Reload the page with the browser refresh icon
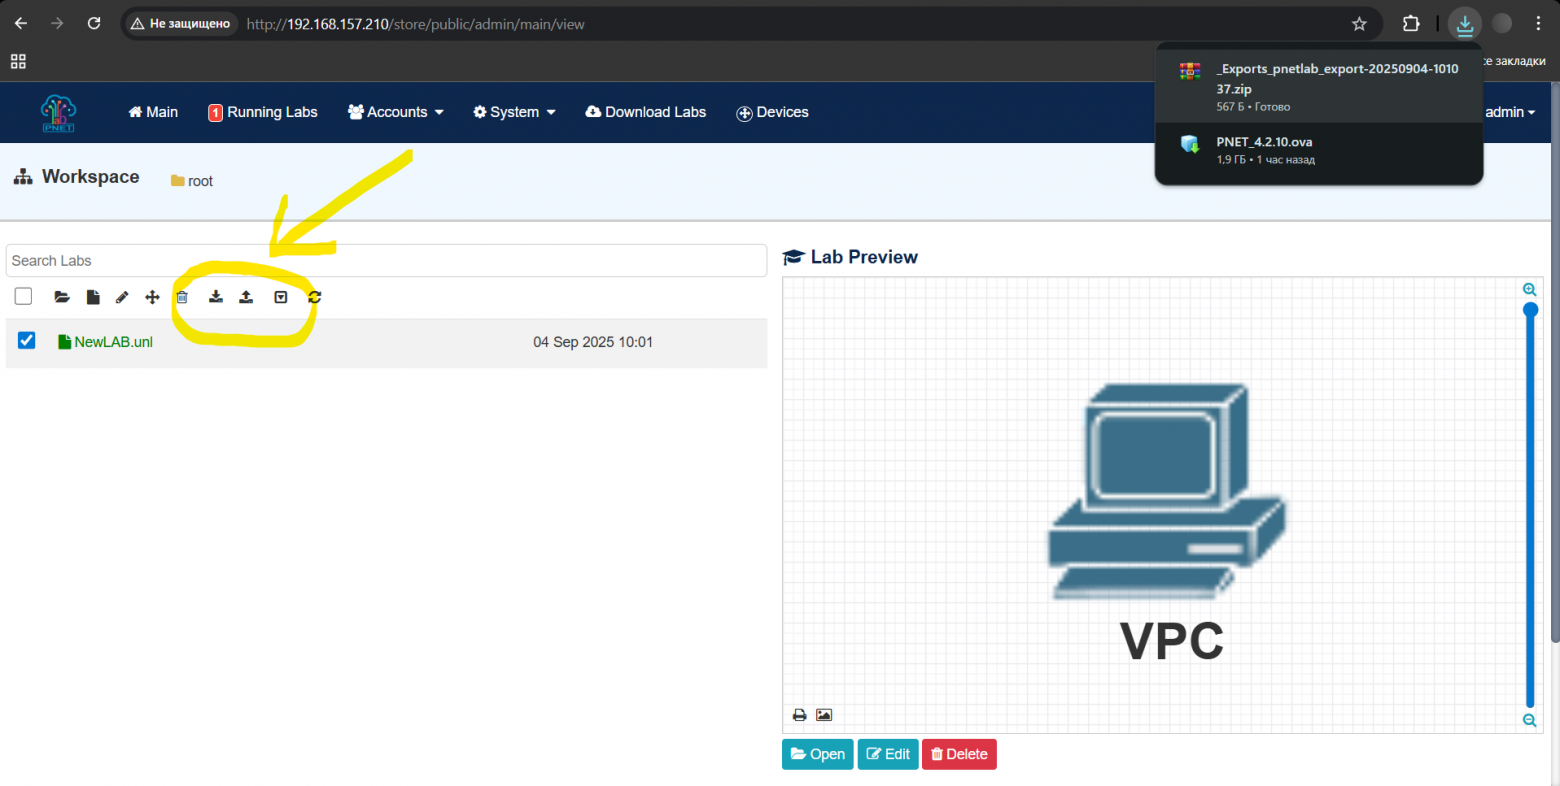 click(94, 23)
